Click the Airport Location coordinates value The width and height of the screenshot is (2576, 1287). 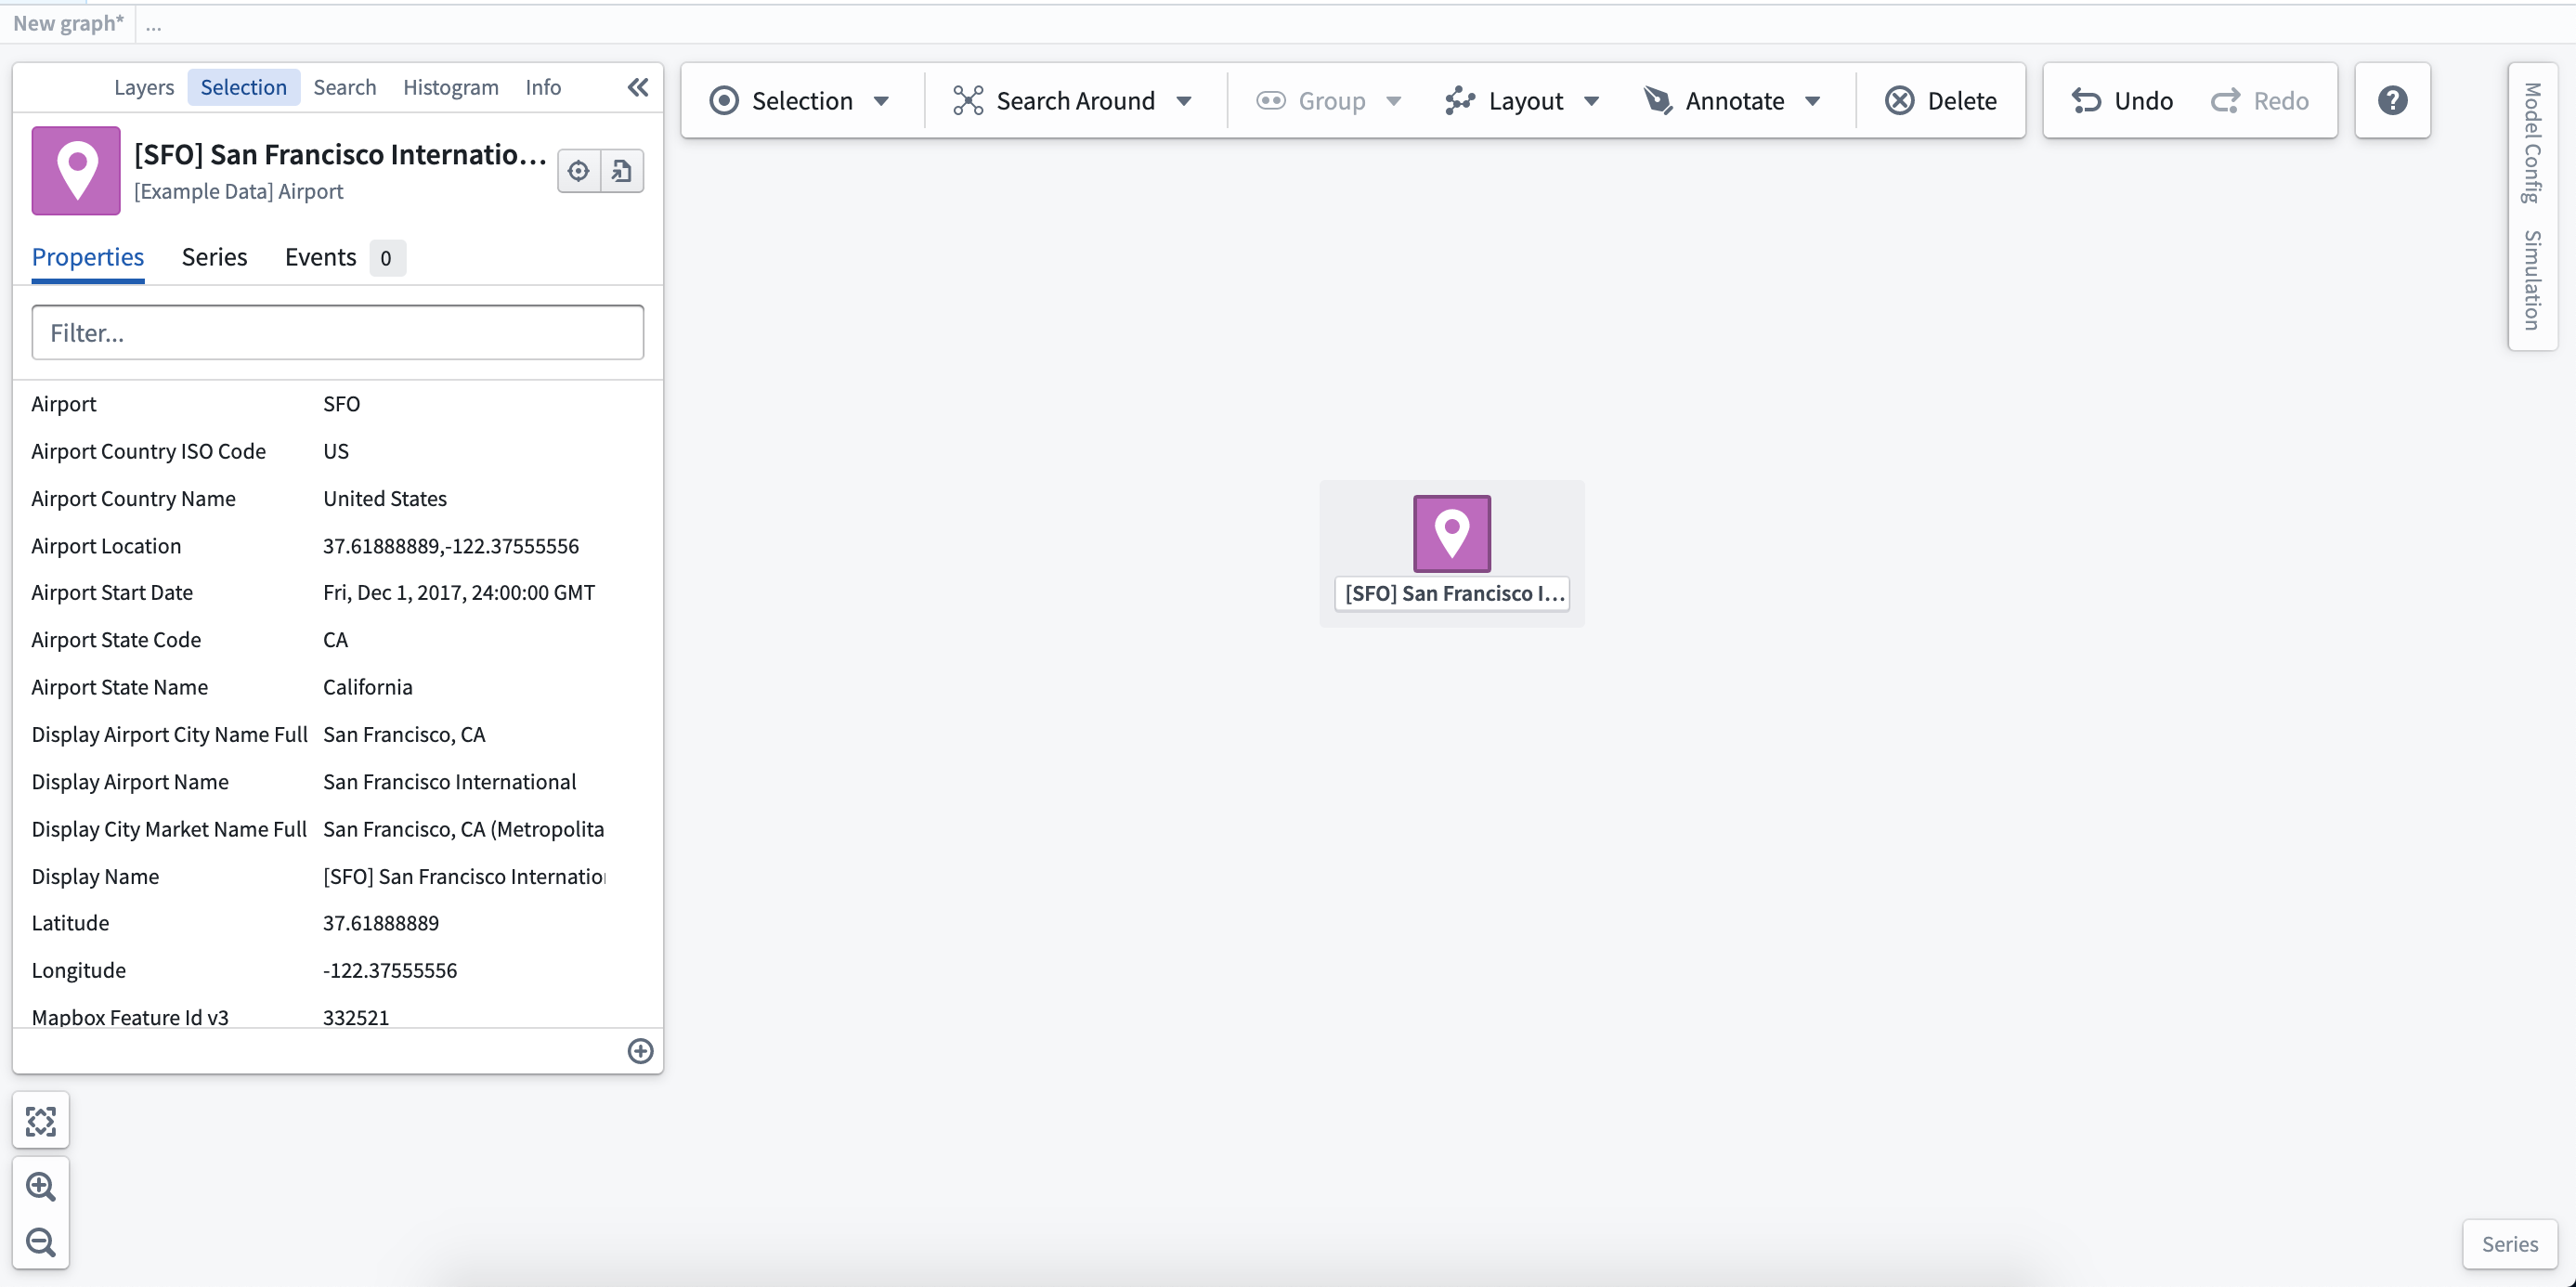pyautogui.click(x=451, y=546)
